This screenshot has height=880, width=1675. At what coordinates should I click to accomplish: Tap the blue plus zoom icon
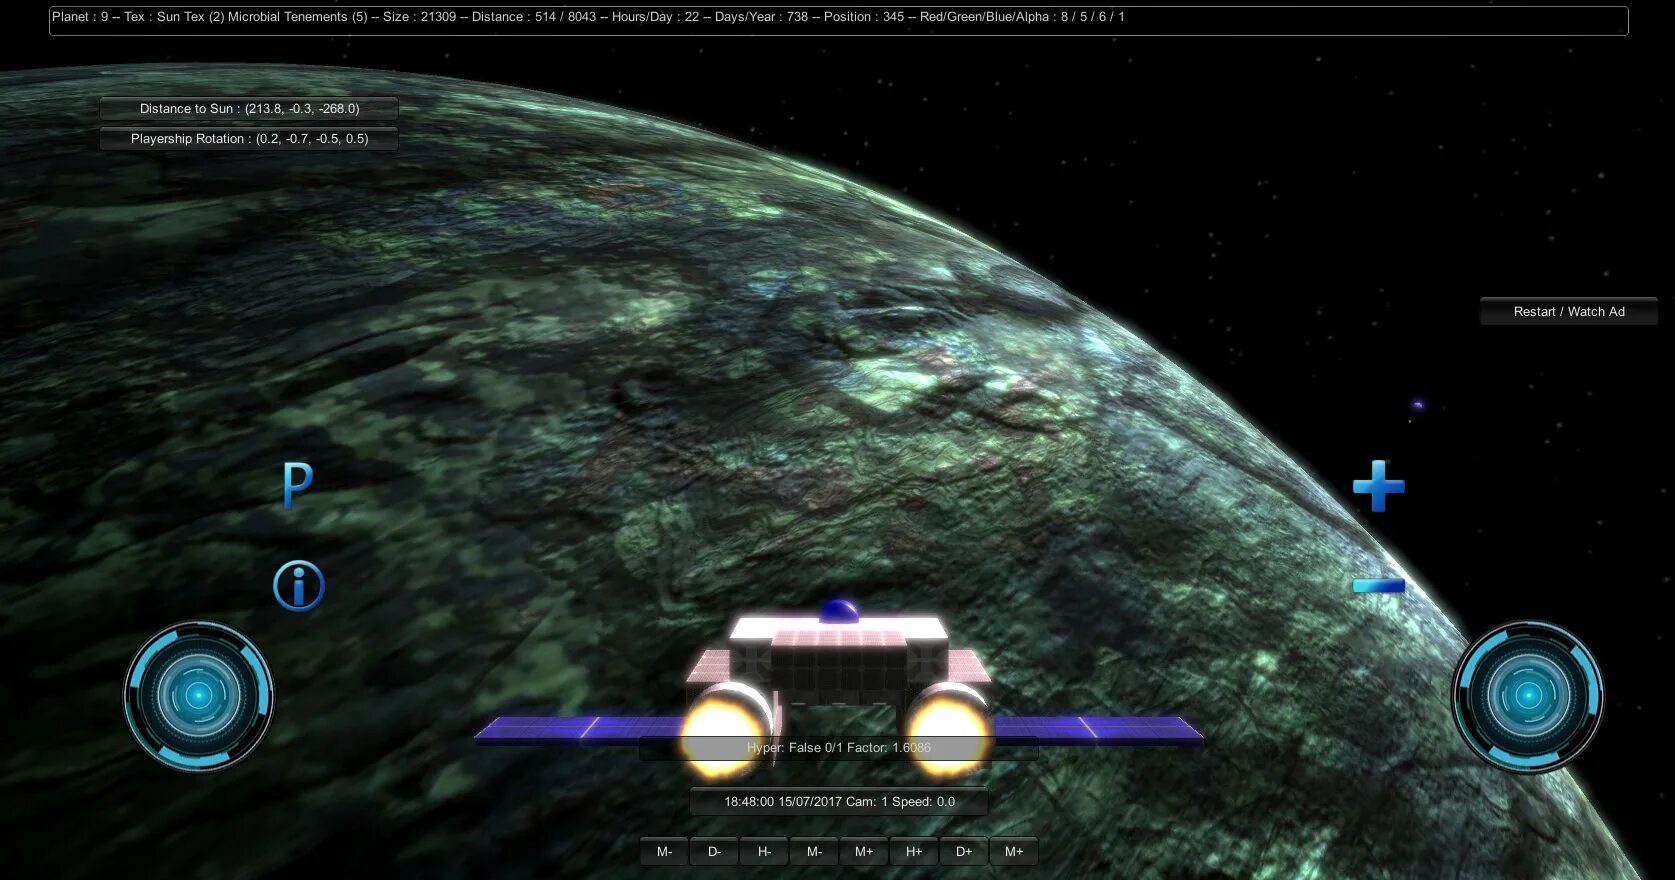[1379, 486]
